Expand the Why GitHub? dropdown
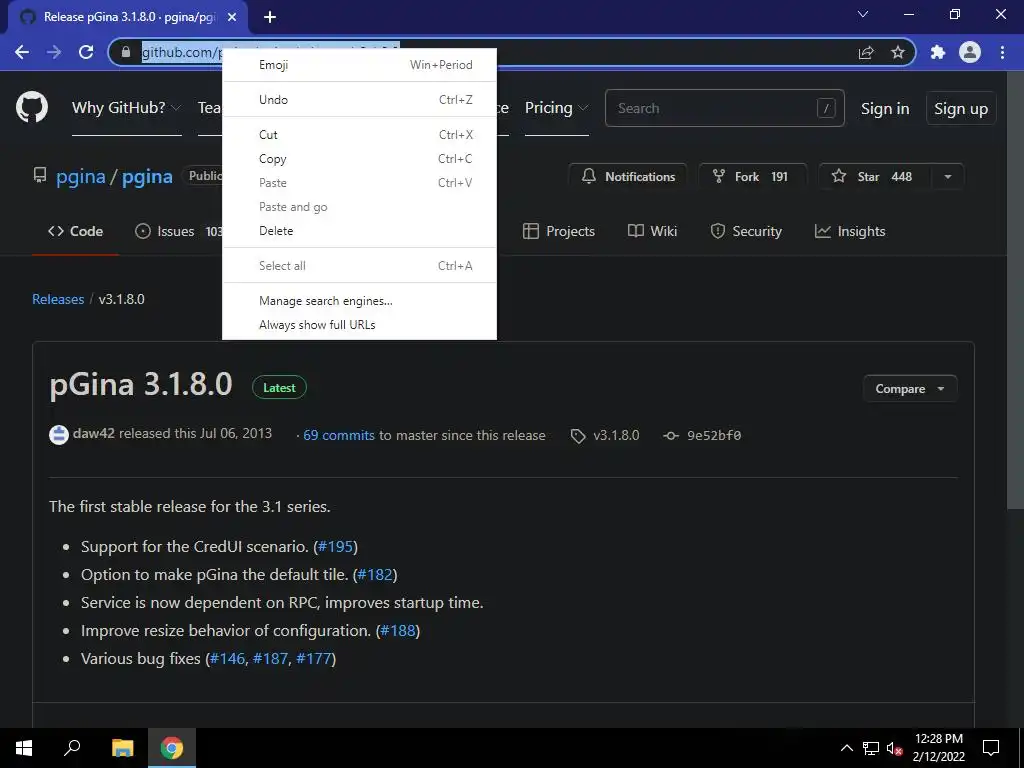The image size is (1024, 768). (x=127, y=108)
